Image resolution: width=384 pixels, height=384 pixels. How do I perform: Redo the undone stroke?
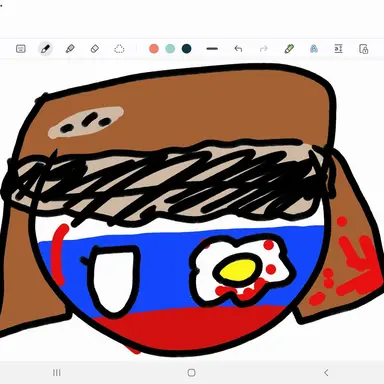coord(264,49)
